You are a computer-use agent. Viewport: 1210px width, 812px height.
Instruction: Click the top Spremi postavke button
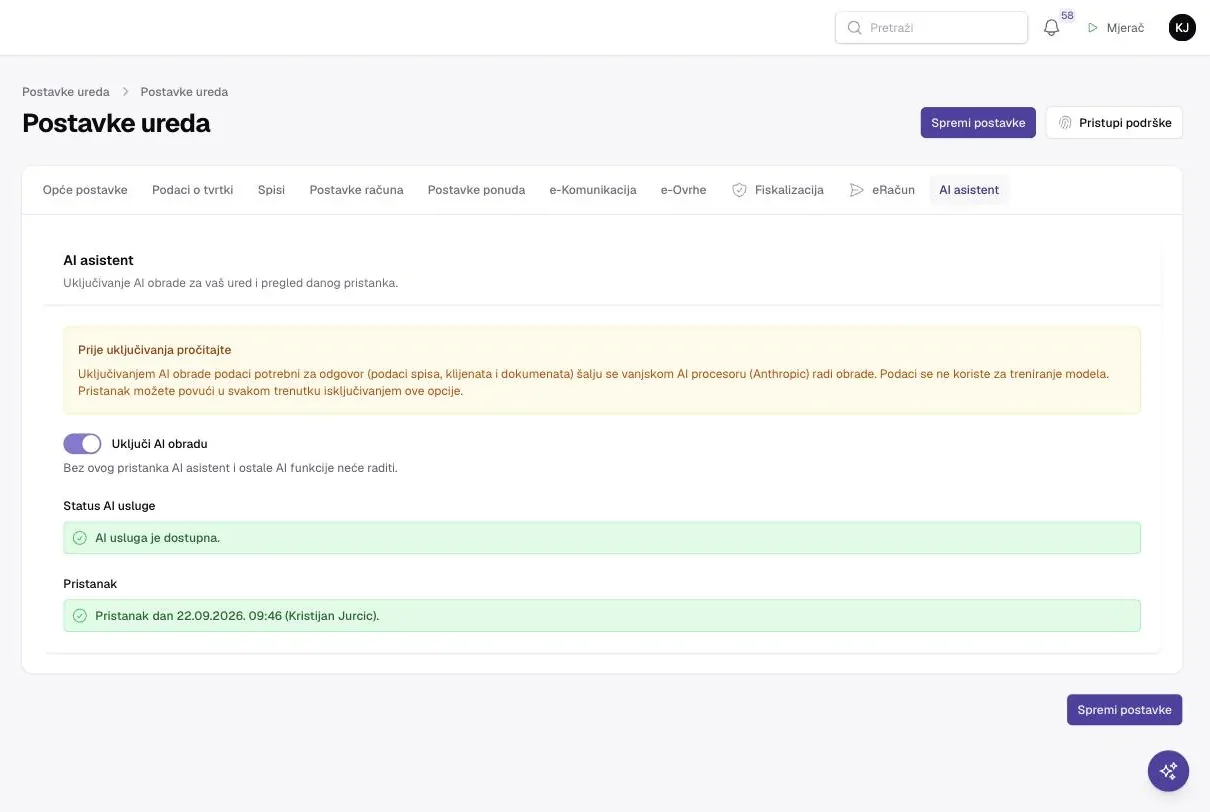tap(978, 123)
